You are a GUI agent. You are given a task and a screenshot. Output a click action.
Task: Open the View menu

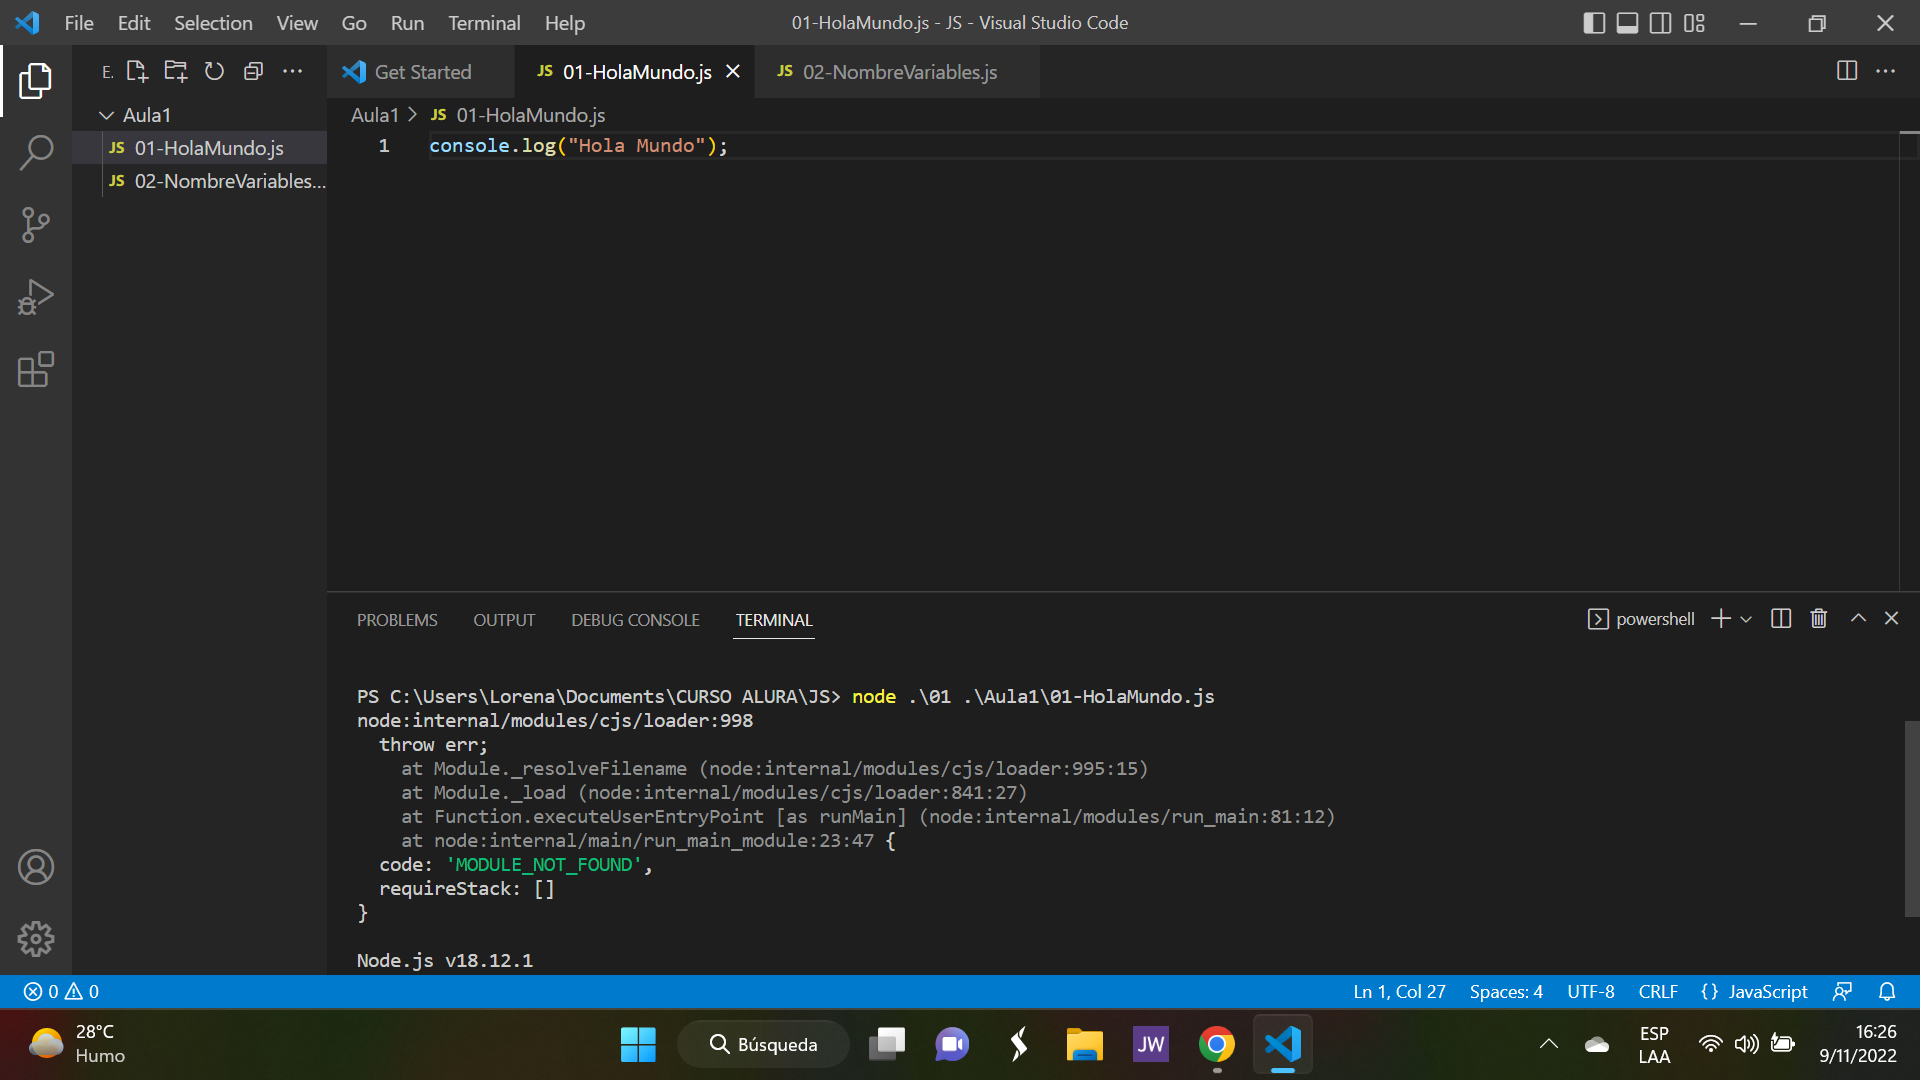tap(297, 23)
